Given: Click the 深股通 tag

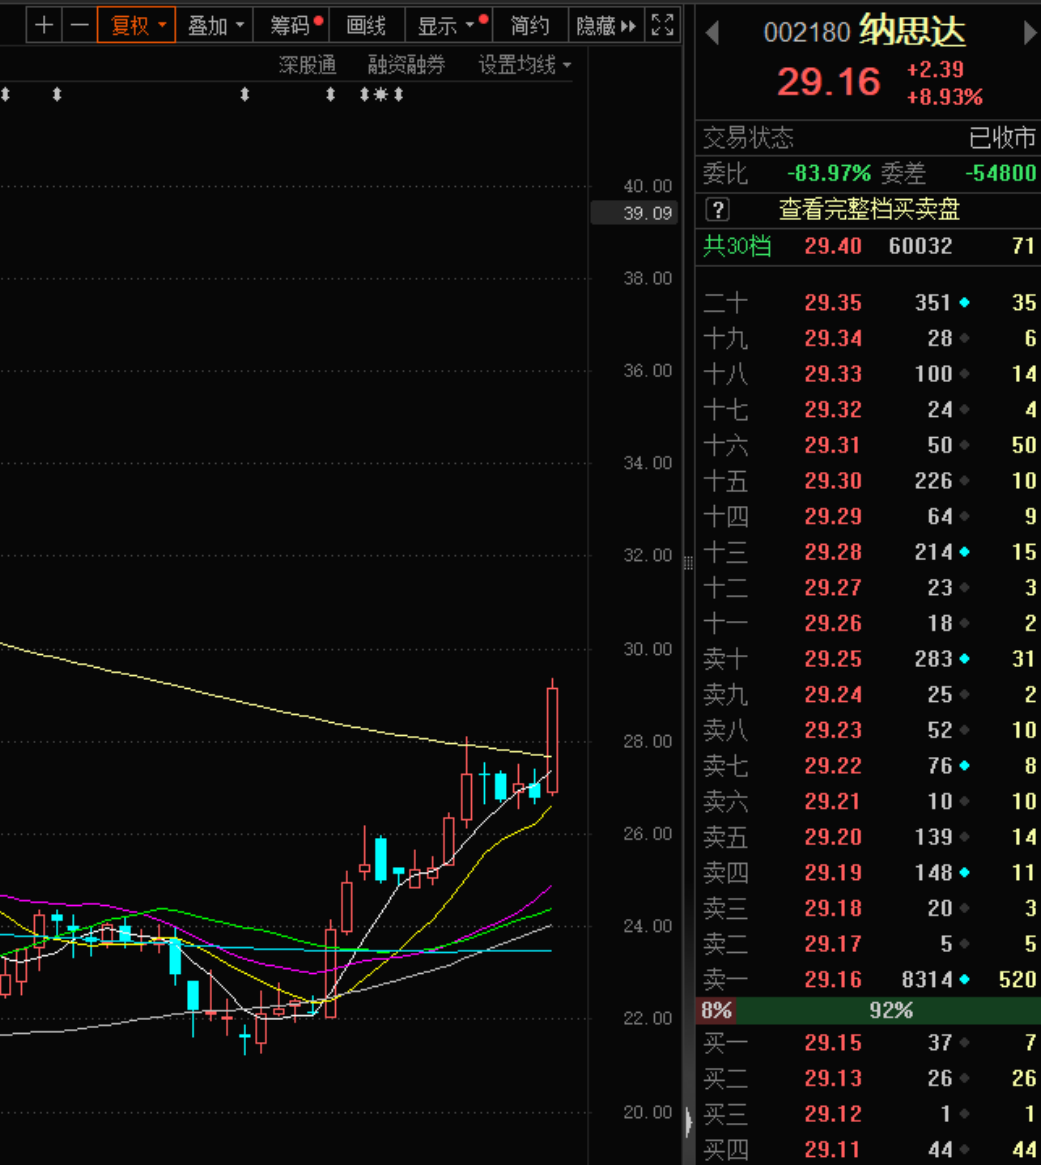Looking at the screenshot, I should [x=308, y=65].
